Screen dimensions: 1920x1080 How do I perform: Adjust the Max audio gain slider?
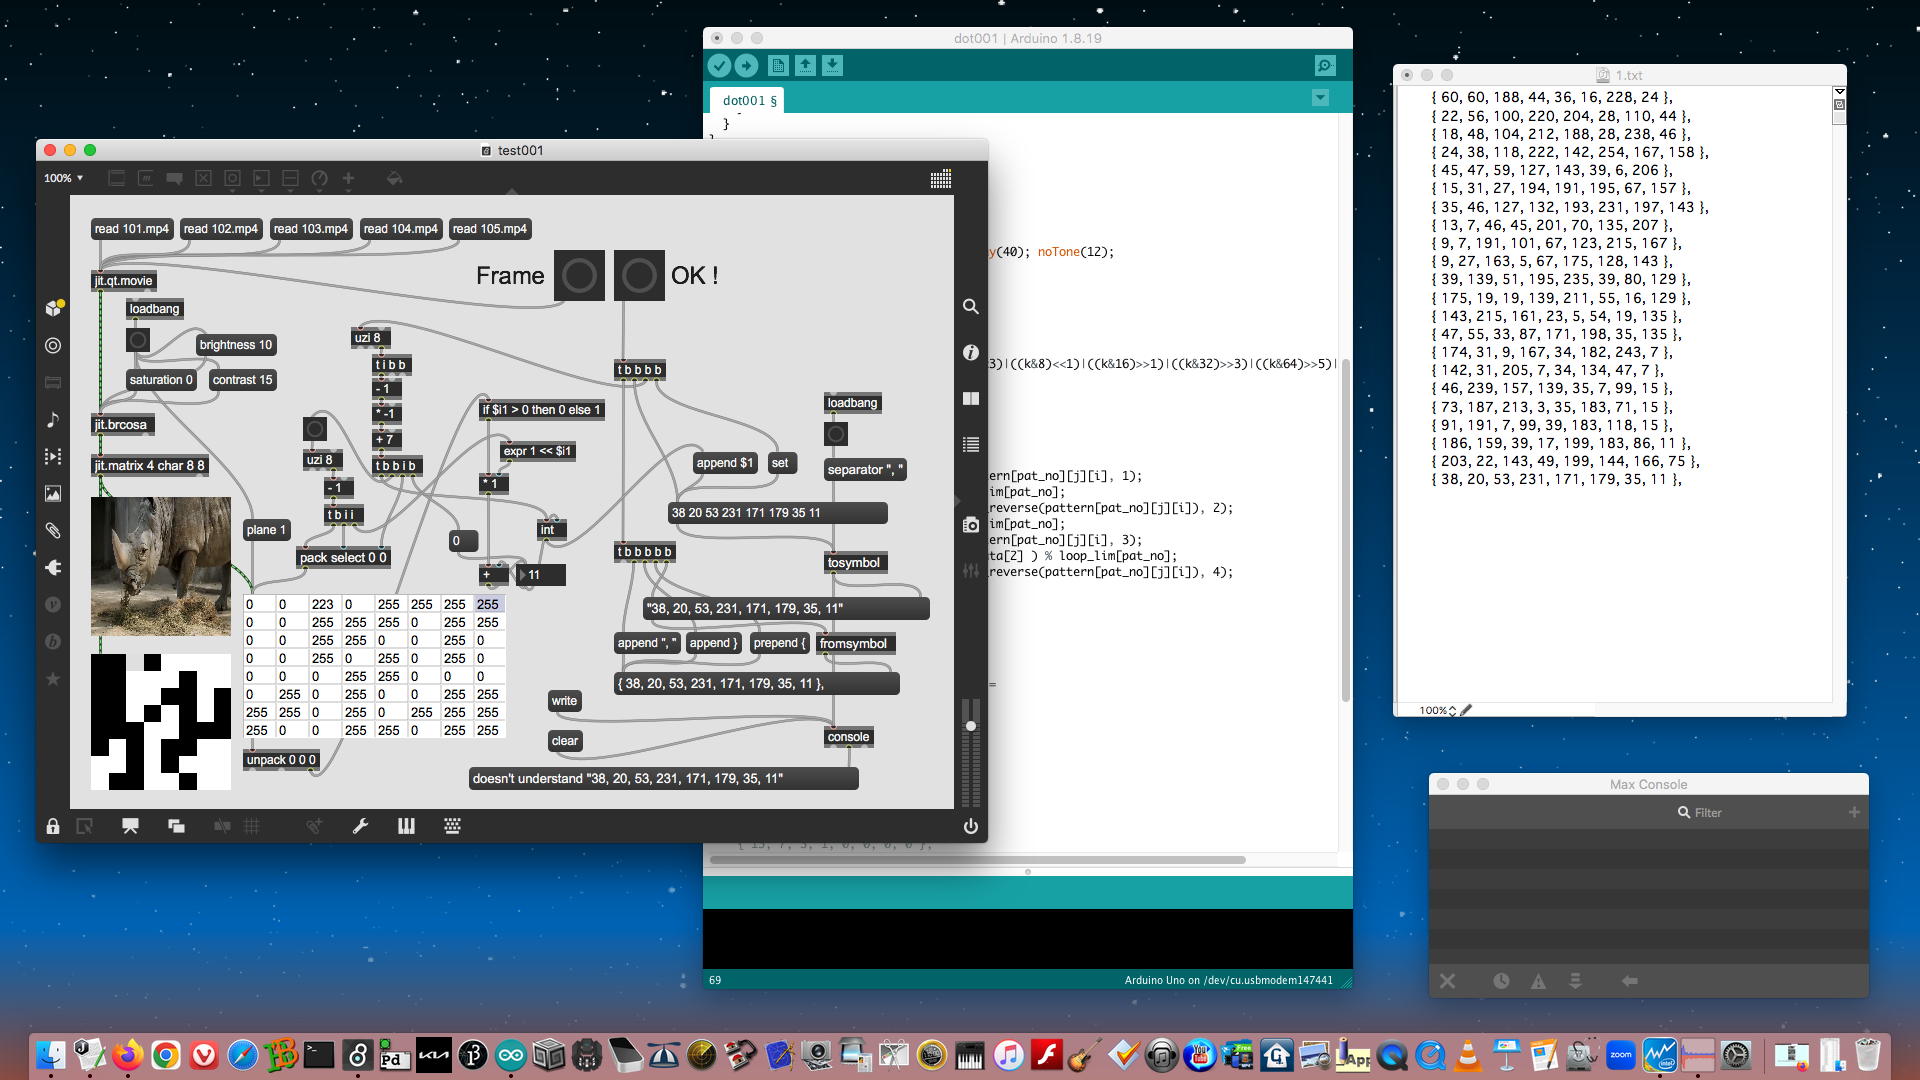[970, 726]
